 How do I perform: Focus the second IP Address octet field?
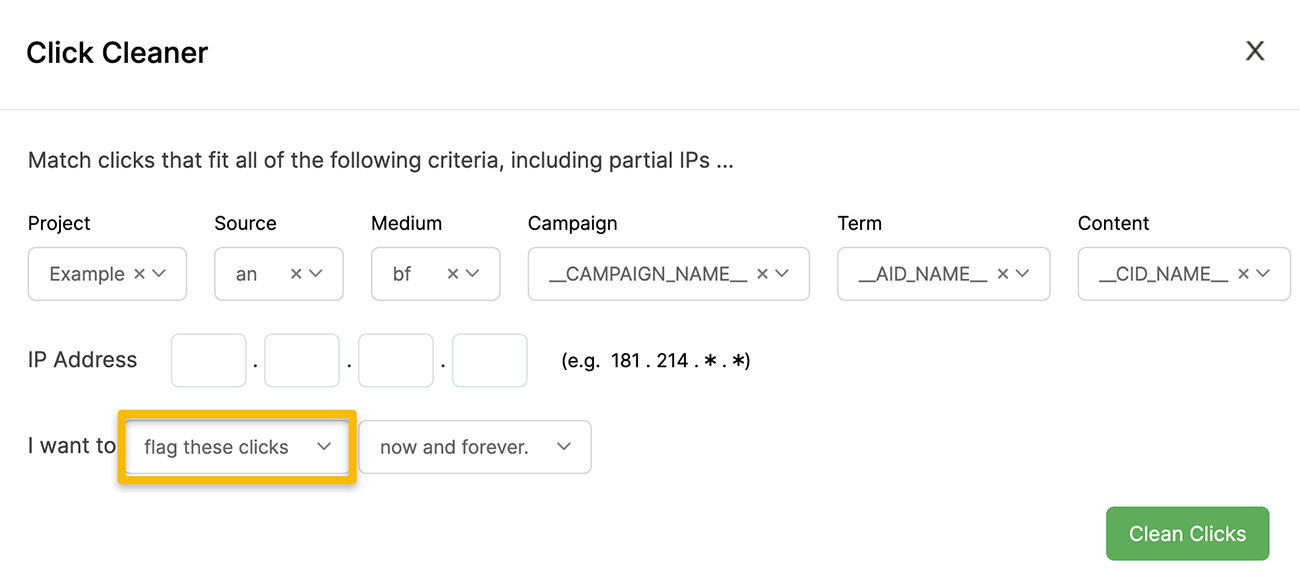point(302,360)
